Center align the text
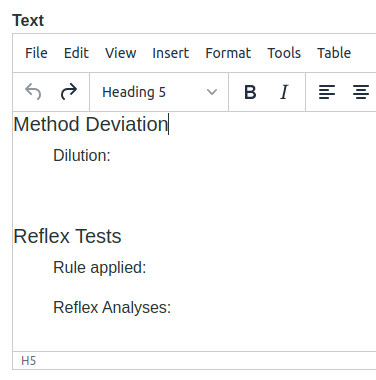Viewport: 376px width, 380px height. 361,92
